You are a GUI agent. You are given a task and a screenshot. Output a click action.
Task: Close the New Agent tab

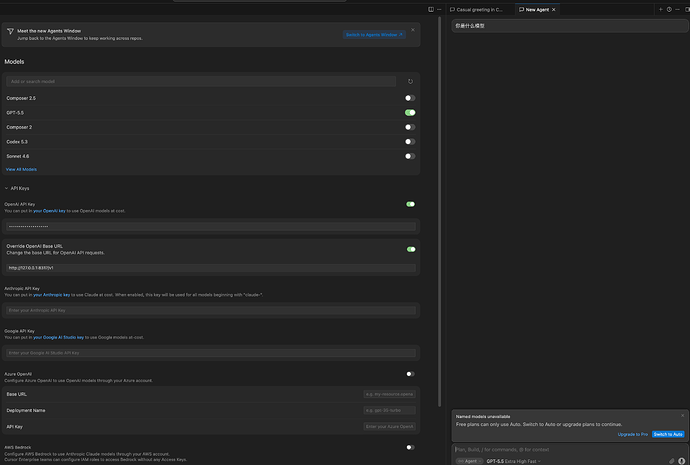pyautogui.click(x=554, y=10)
